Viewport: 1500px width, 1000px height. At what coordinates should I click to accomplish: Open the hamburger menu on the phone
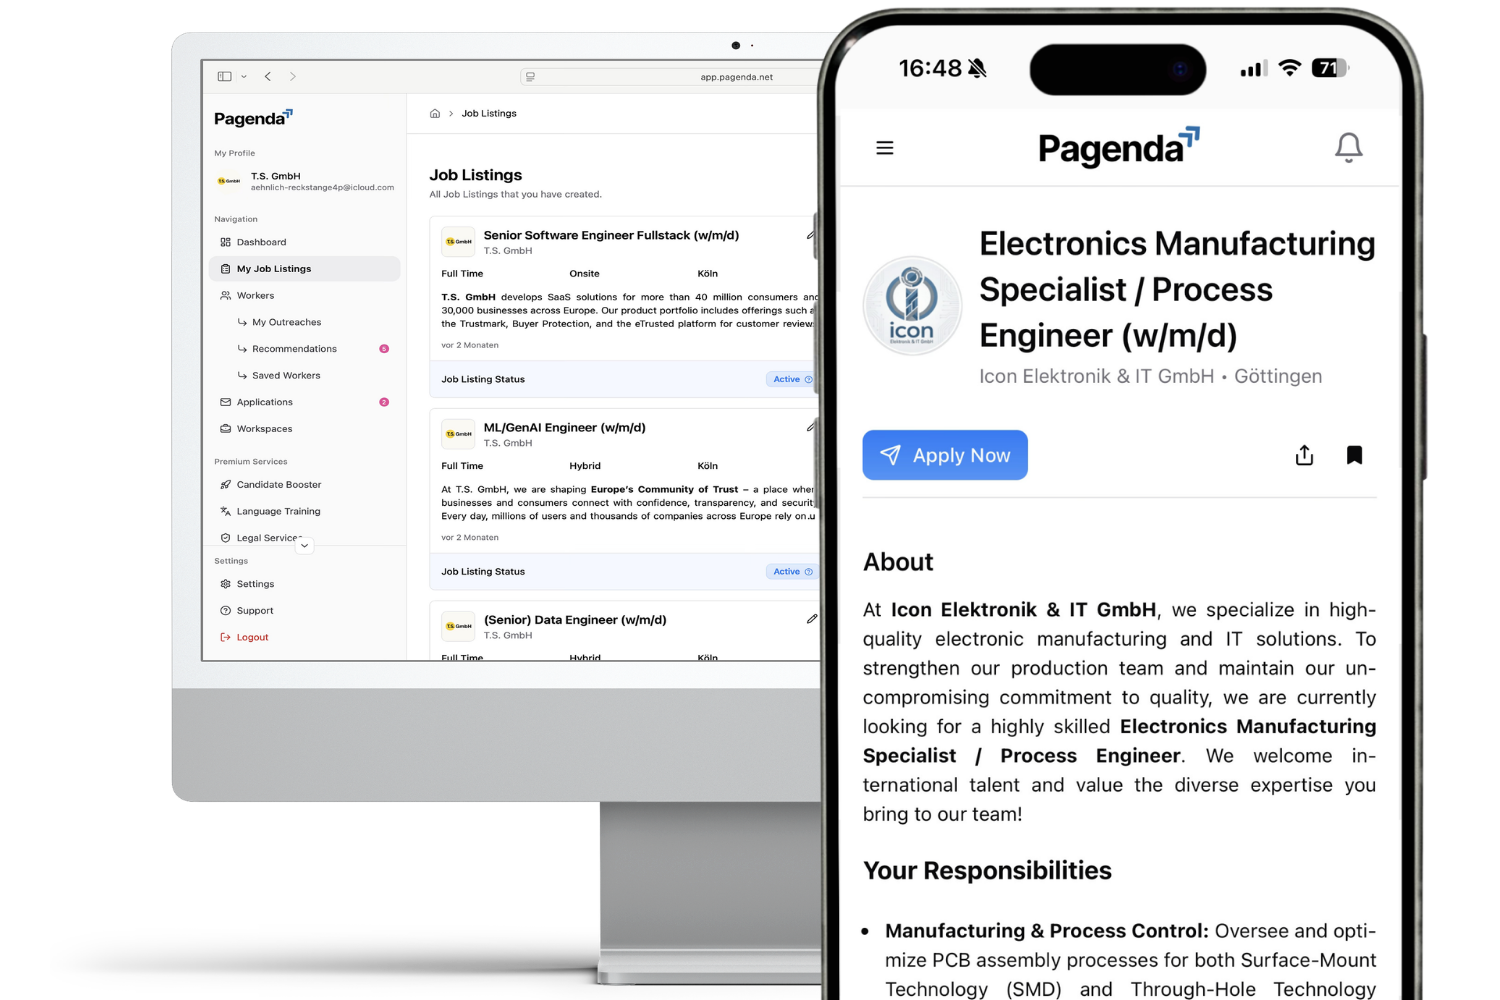pos(885,148)
